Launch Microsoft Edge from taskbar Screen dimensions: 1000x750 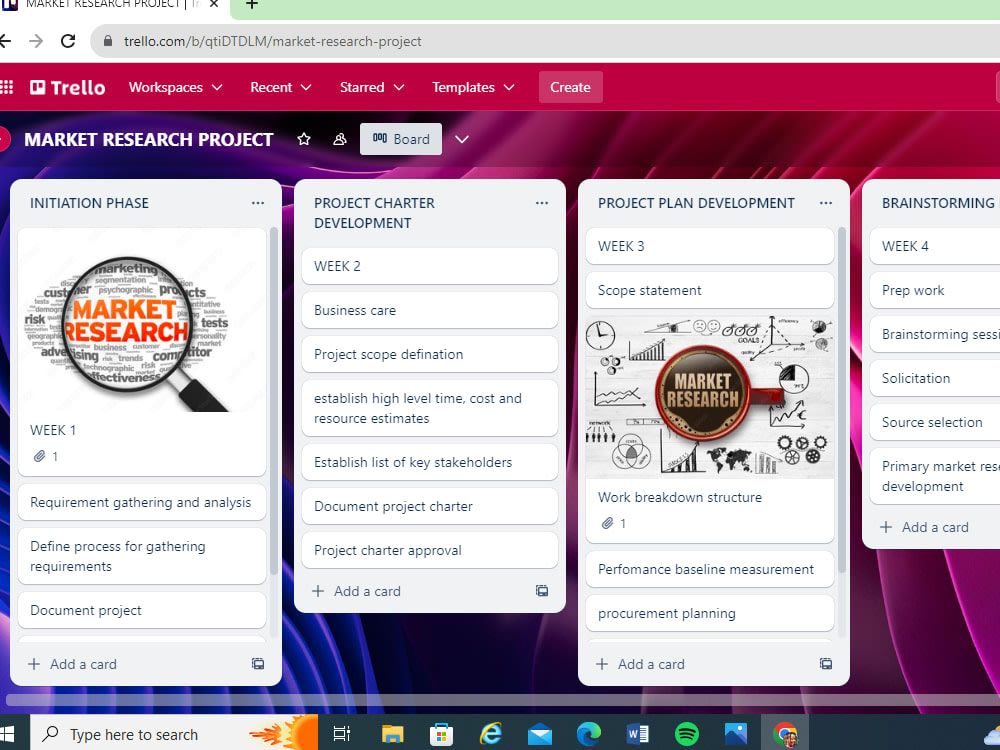(x=589, y=734)
